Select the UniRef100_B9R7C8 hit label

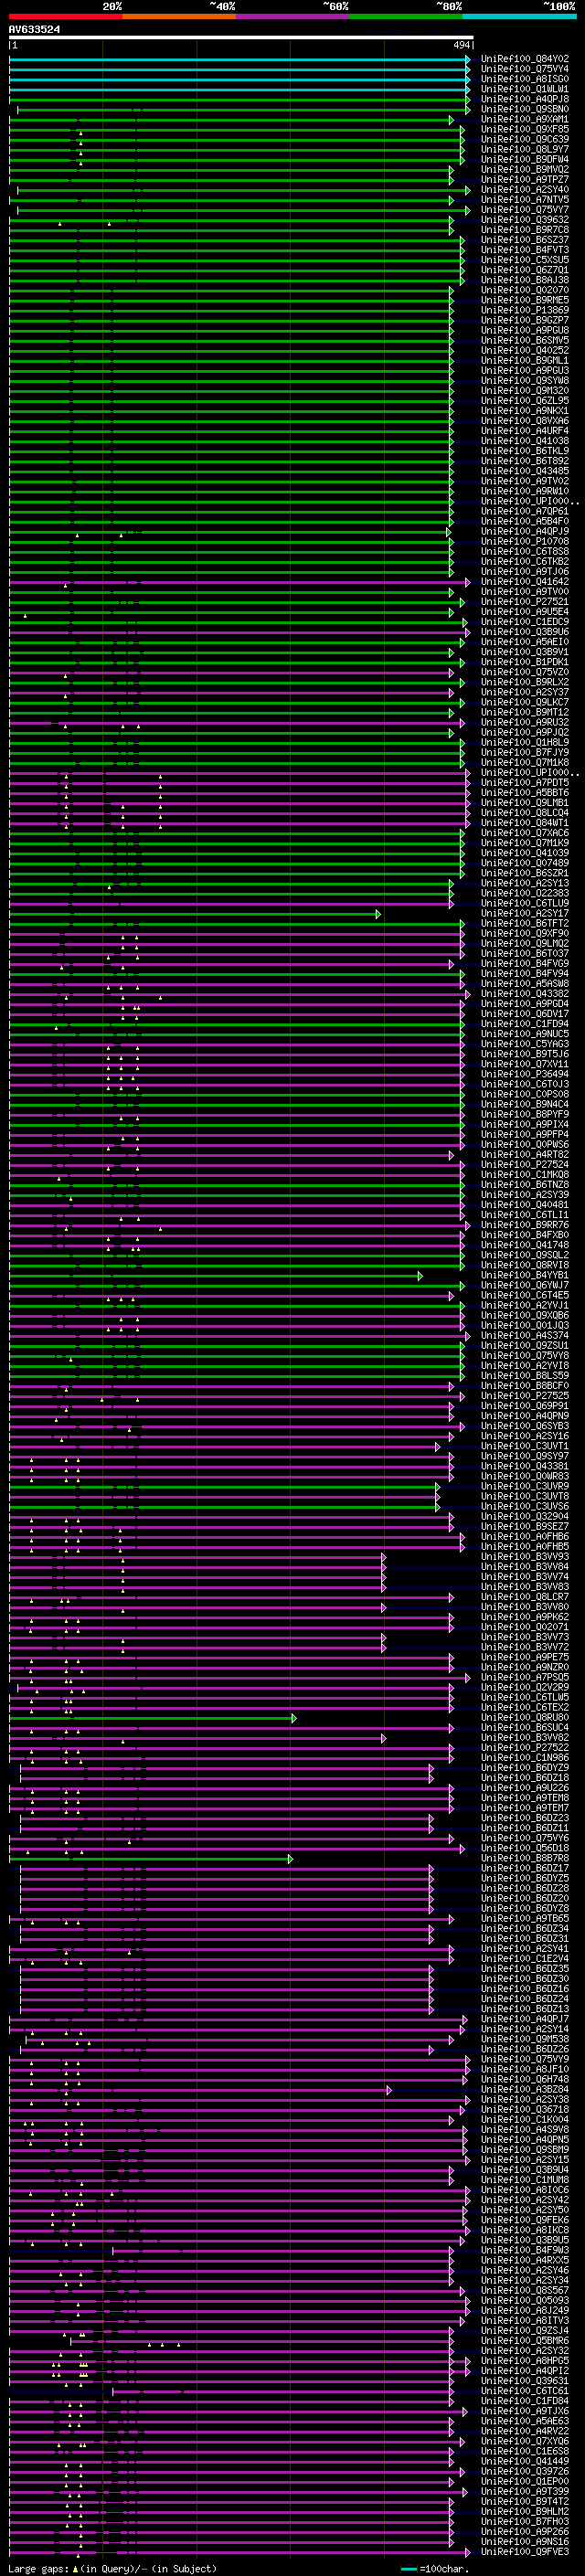click(525, 230)
